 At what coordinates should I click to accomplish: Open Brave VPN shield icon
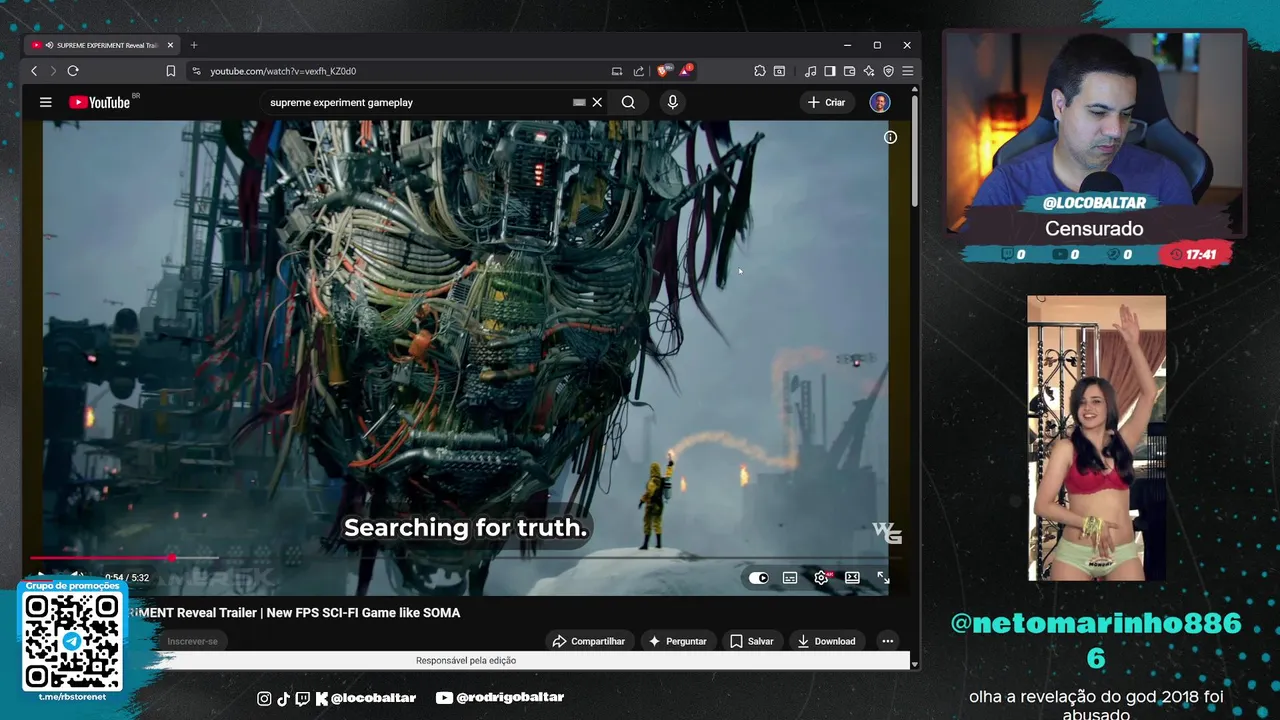point(888,71)
